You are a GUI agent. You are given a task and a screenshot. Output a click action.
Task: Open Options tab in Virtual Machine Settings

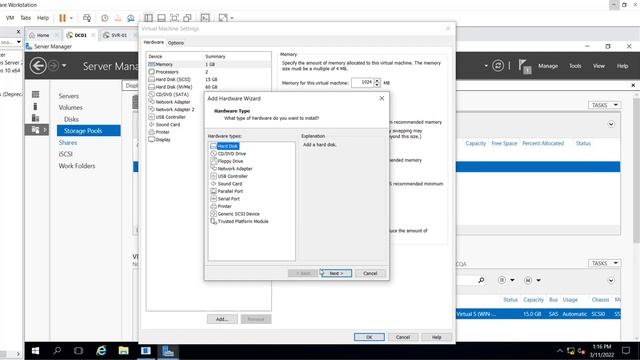coord(176,43)
